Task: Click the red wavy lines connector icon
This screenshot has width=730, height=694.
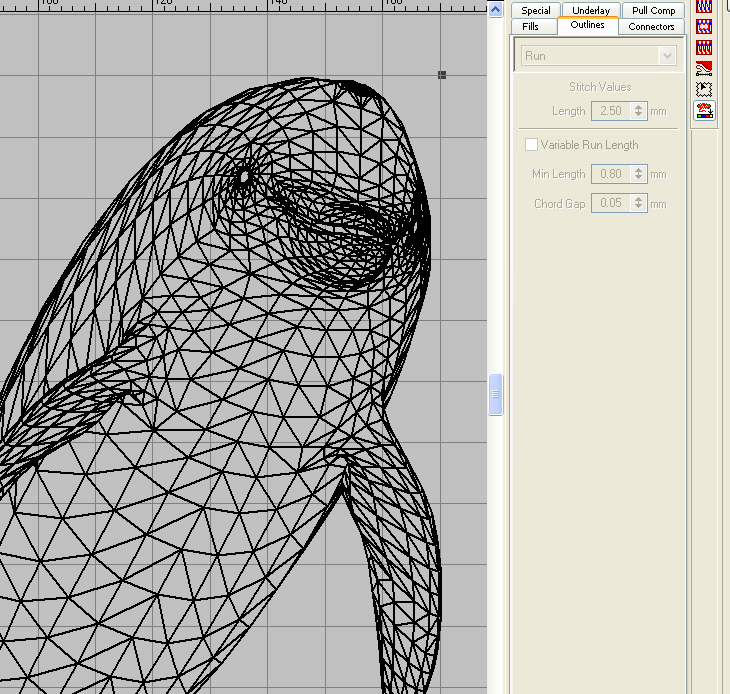Action: coord(705,68)
